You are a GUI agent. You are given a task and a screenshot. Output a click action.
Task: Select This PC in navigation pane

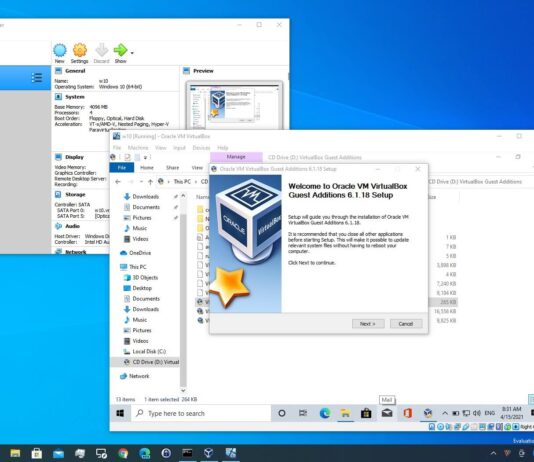pos(137,267)
